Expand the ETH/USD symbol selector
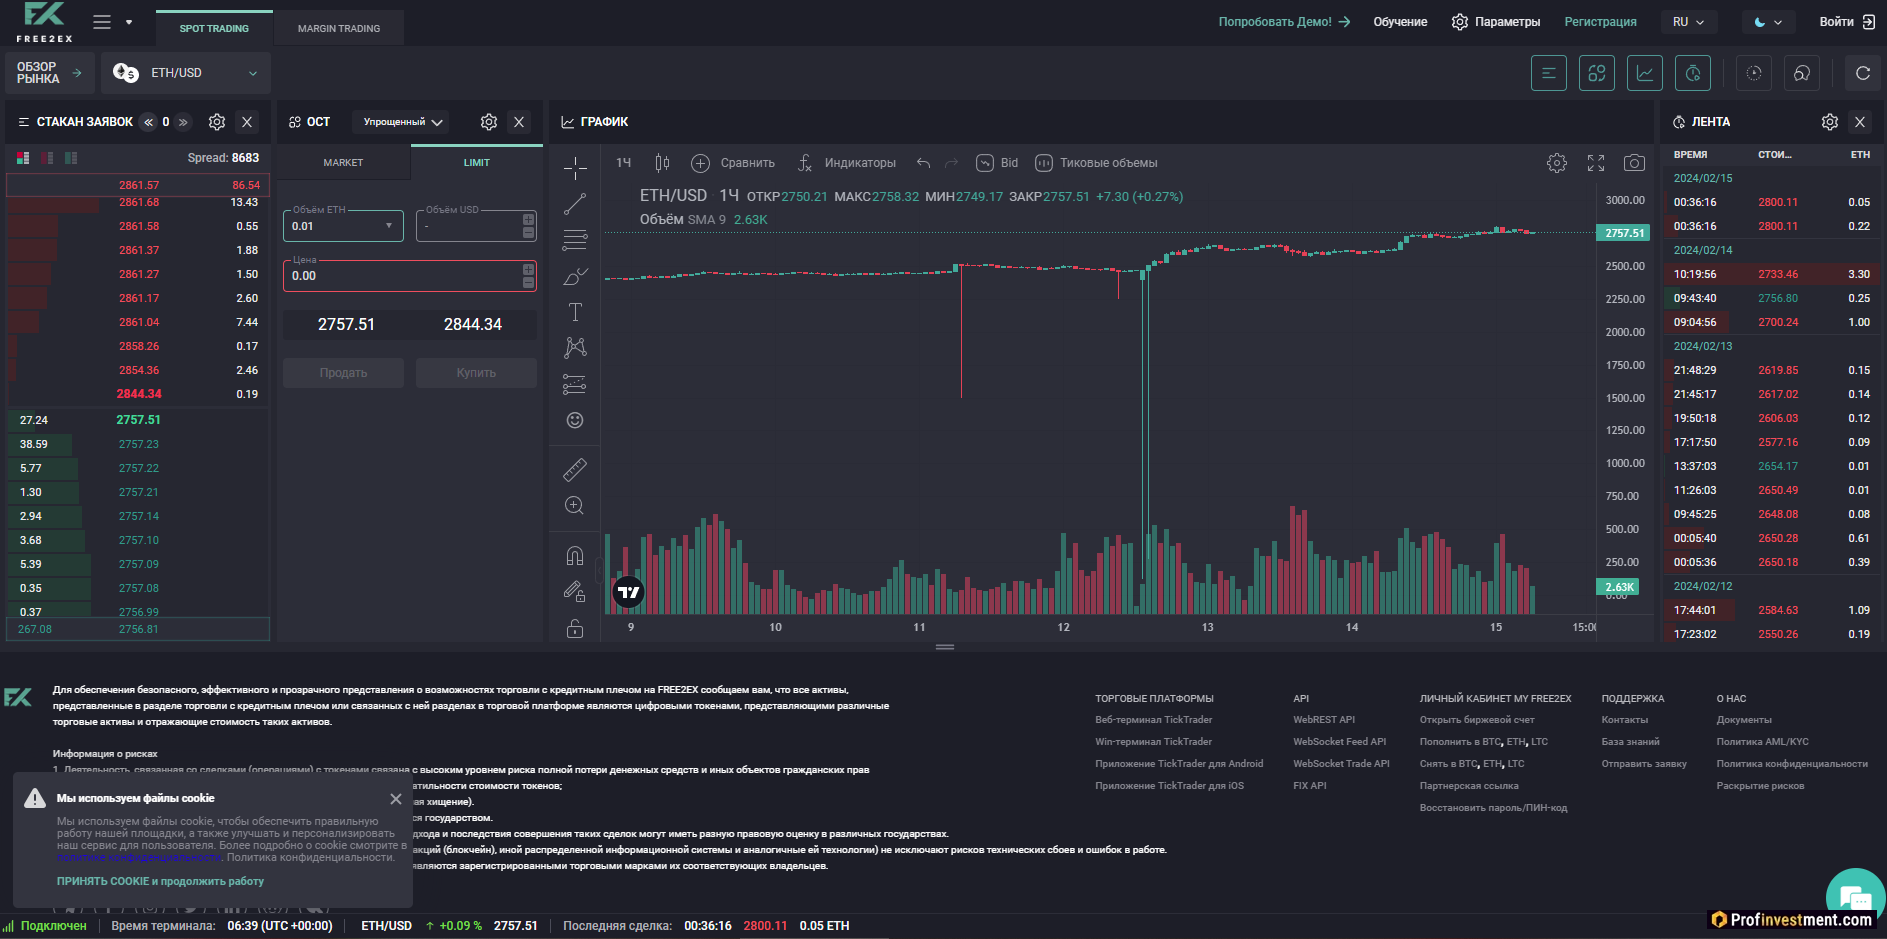 point(187,73)
